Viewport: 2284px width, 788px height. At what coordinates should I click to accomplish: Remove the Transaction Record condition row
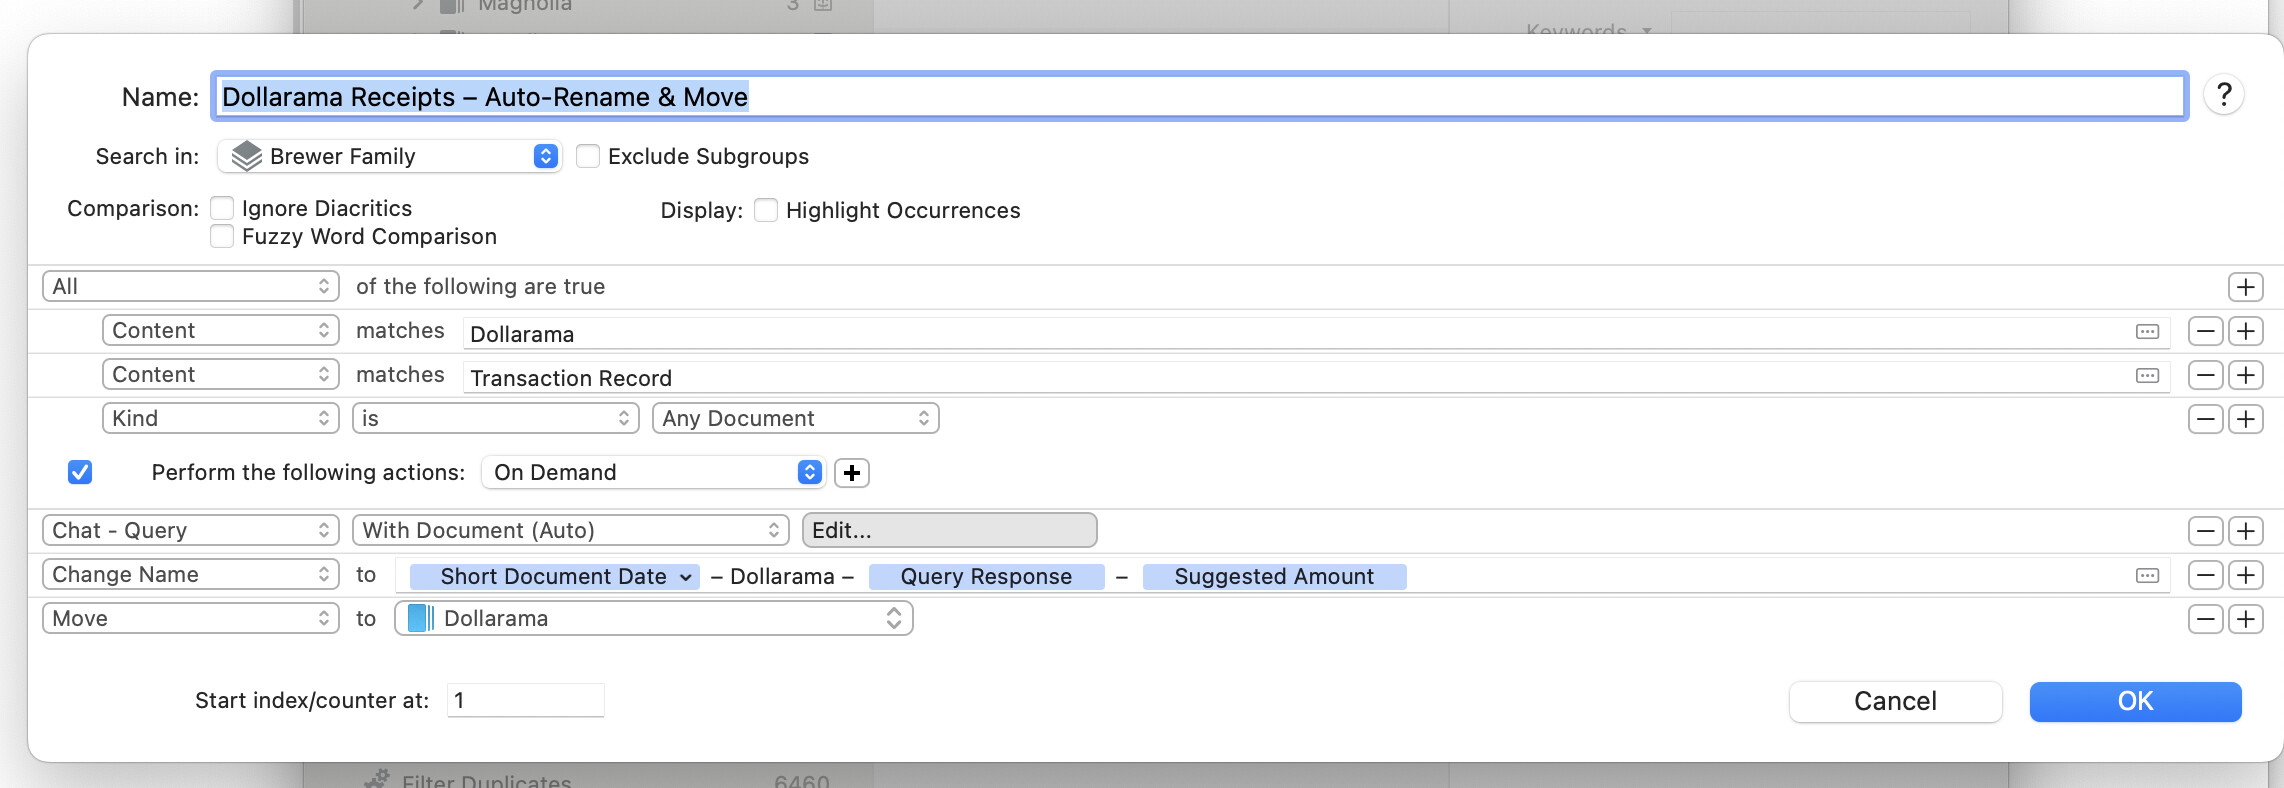coord(2205,375)
